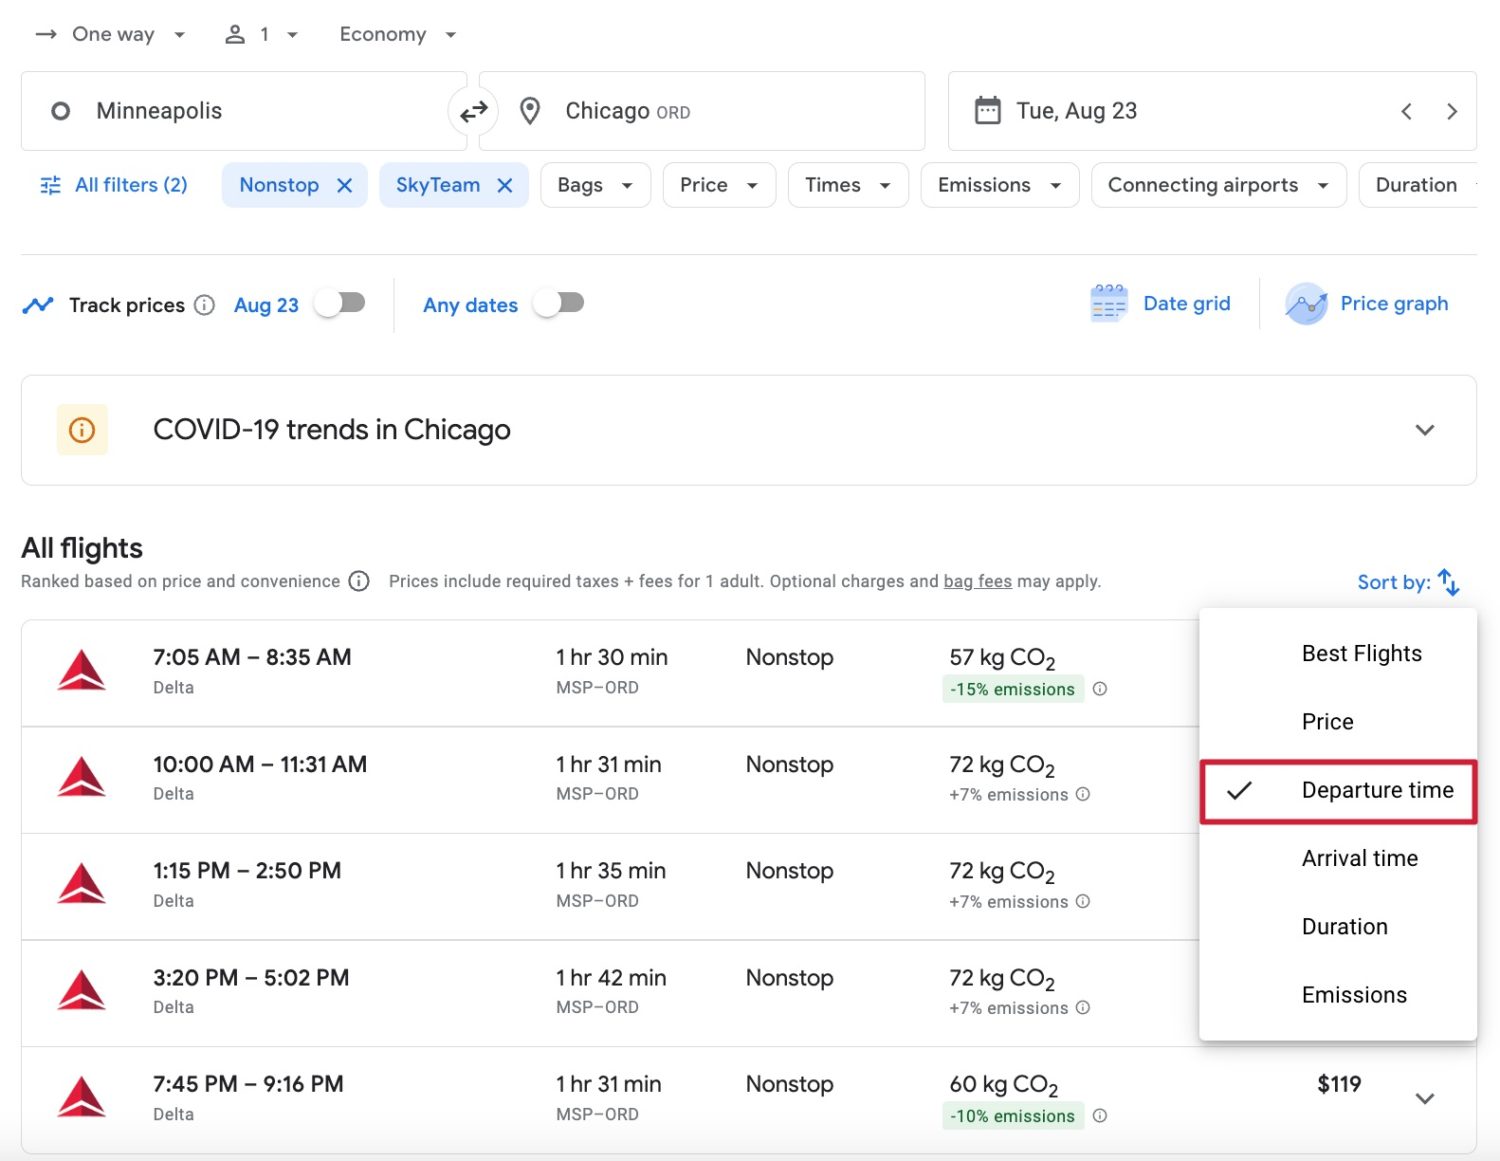This screenshot has width=1500, height=1161.
Task: Select Best Flights from the sort menu
Action: coord(1361,653)
